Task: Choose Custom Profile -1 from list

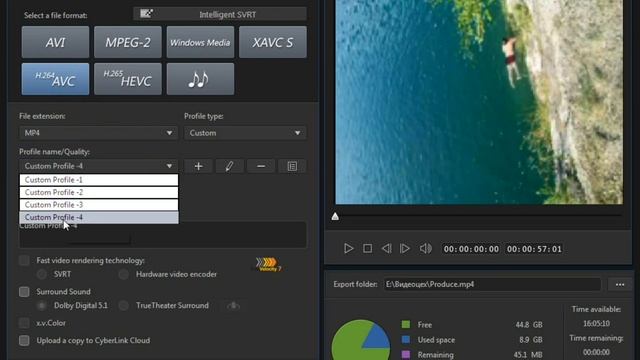Action: tap(99, 180)
